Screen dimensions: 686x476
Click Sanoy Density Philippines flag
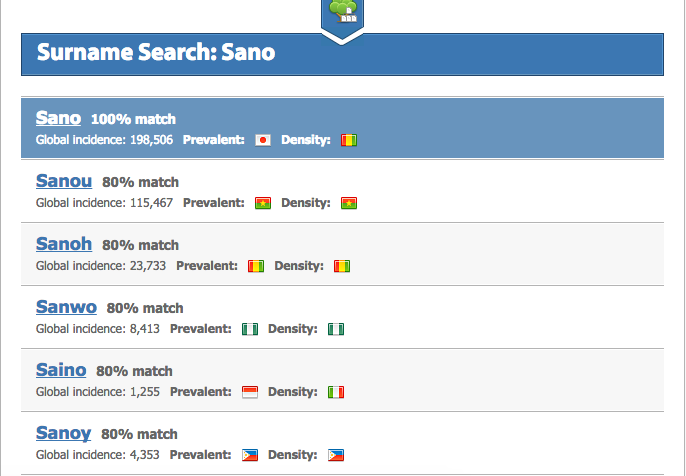click(x=336, y=455)
